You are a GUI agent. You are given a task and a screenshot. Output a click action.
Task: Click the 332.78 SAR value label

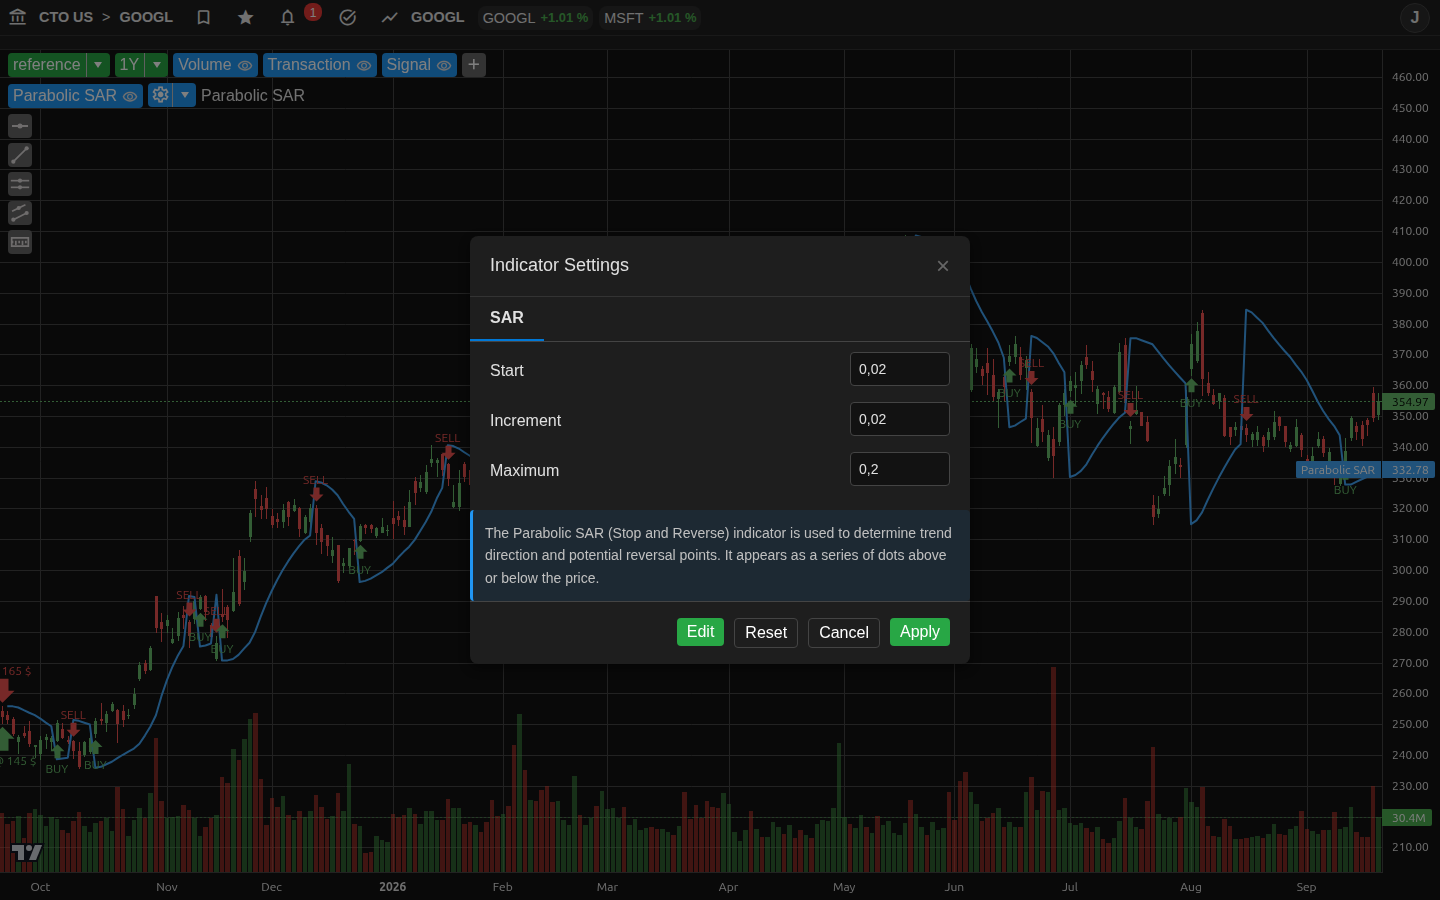[1410, 470]
